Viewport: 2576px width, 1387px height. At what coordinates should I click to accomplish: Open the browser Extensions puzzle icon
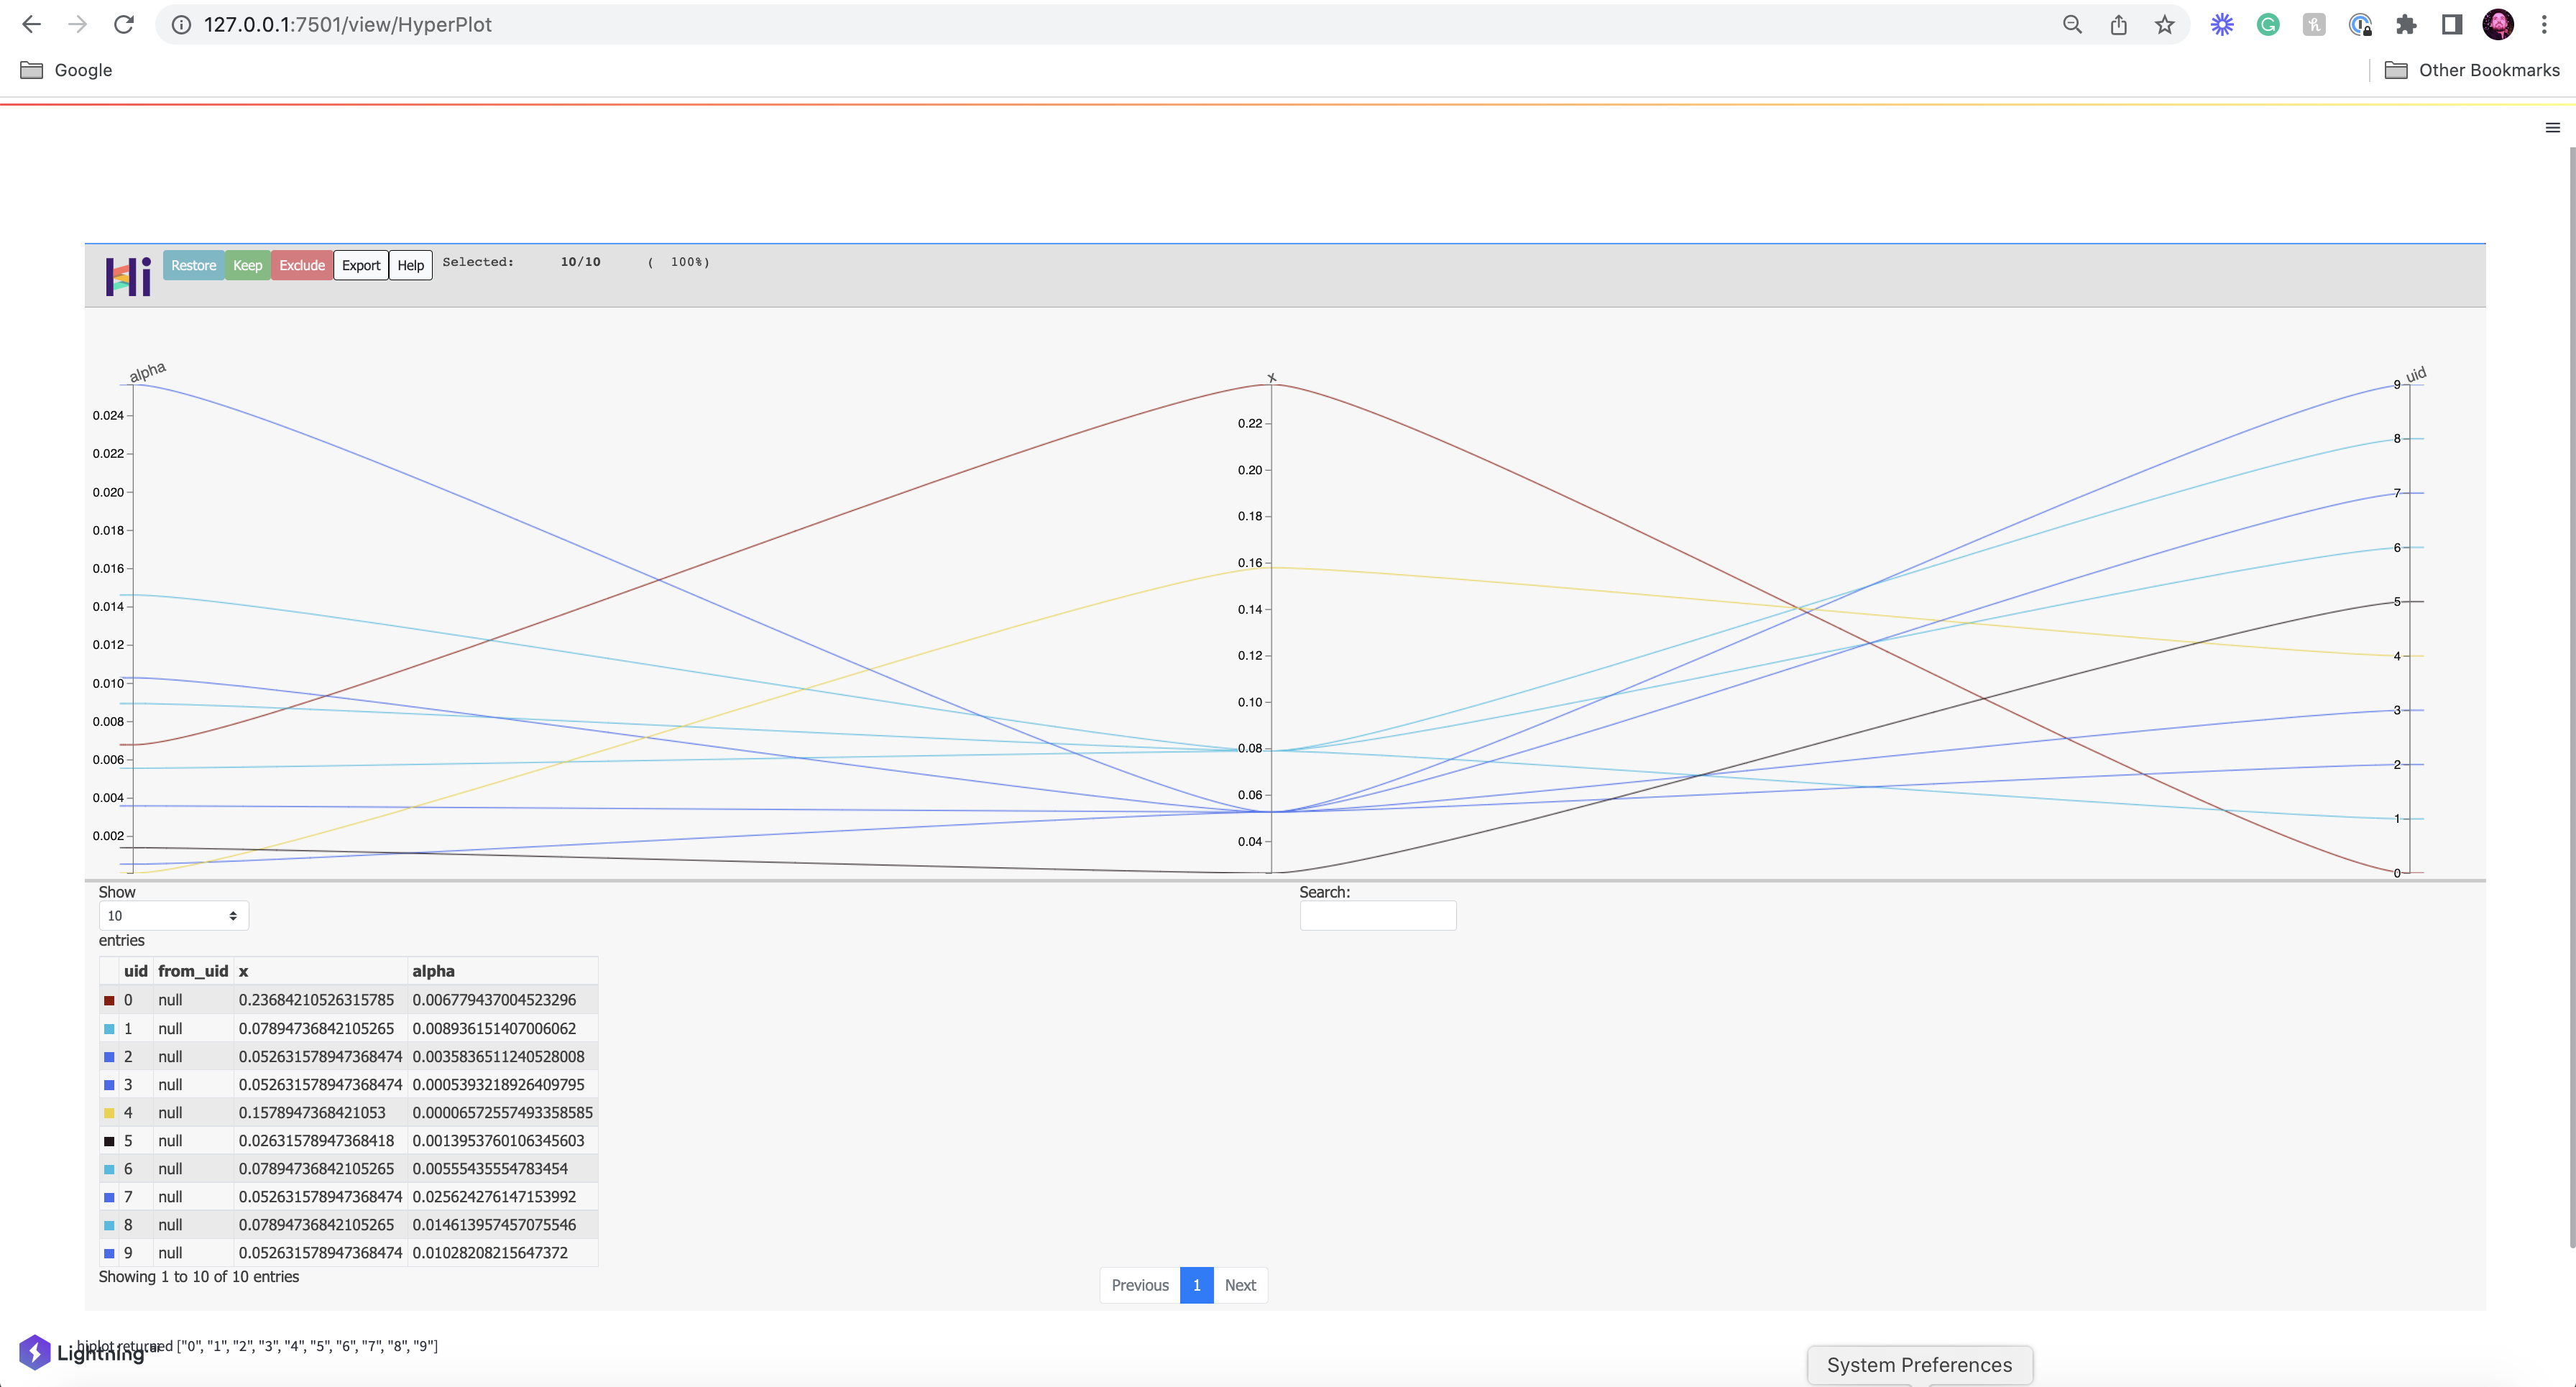click(2406, 24)
